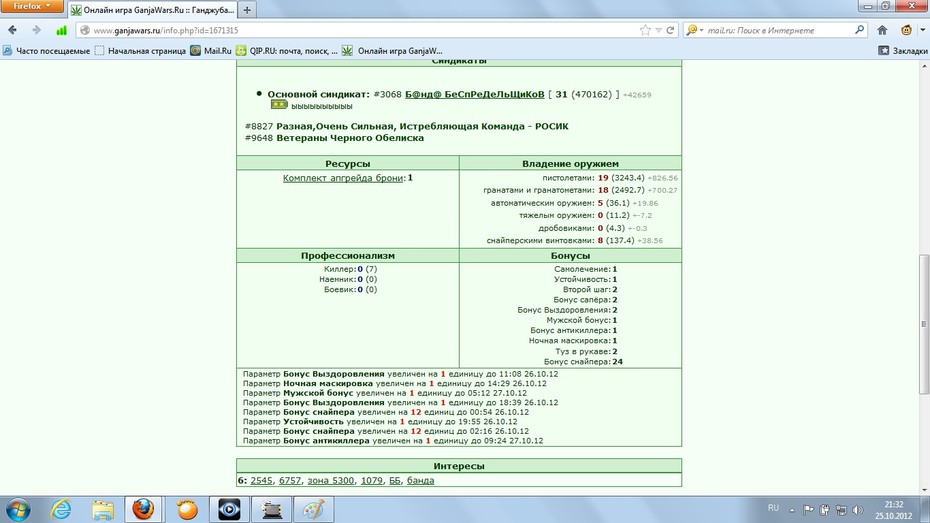Open the Mail.Ru bookmark
Image resolution: width=930 pixels, height=523 pixels.
211,51
